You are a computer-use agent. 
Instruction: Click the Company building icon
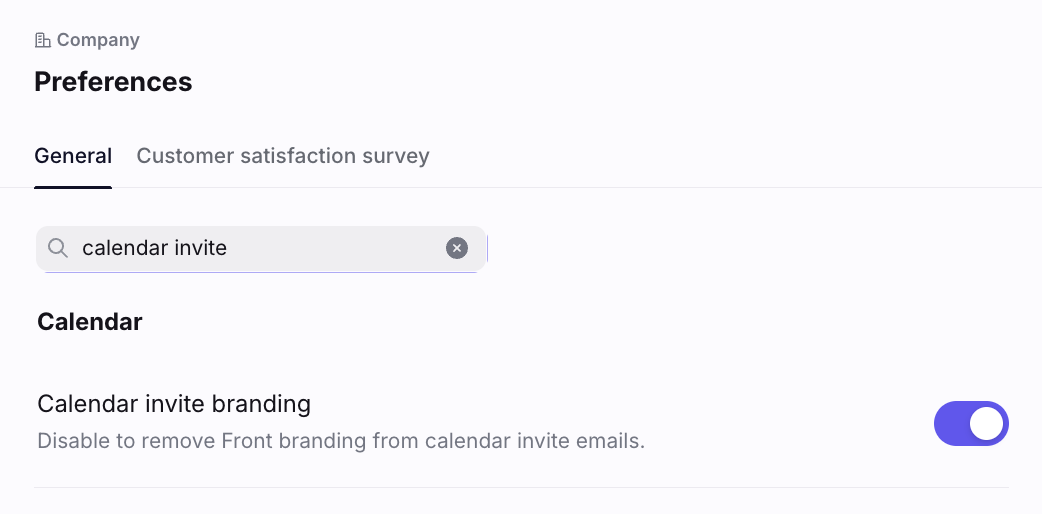click(x=43, y=41)
